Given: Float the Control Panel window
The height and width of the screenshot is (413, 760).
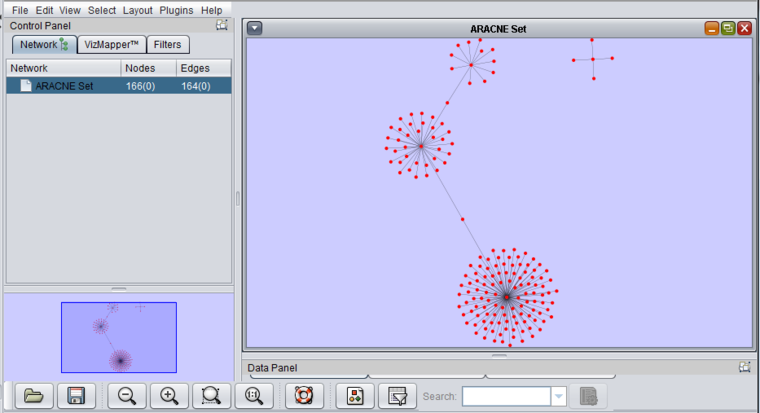Looking at the screenshot, I should [x=222, y=25].
